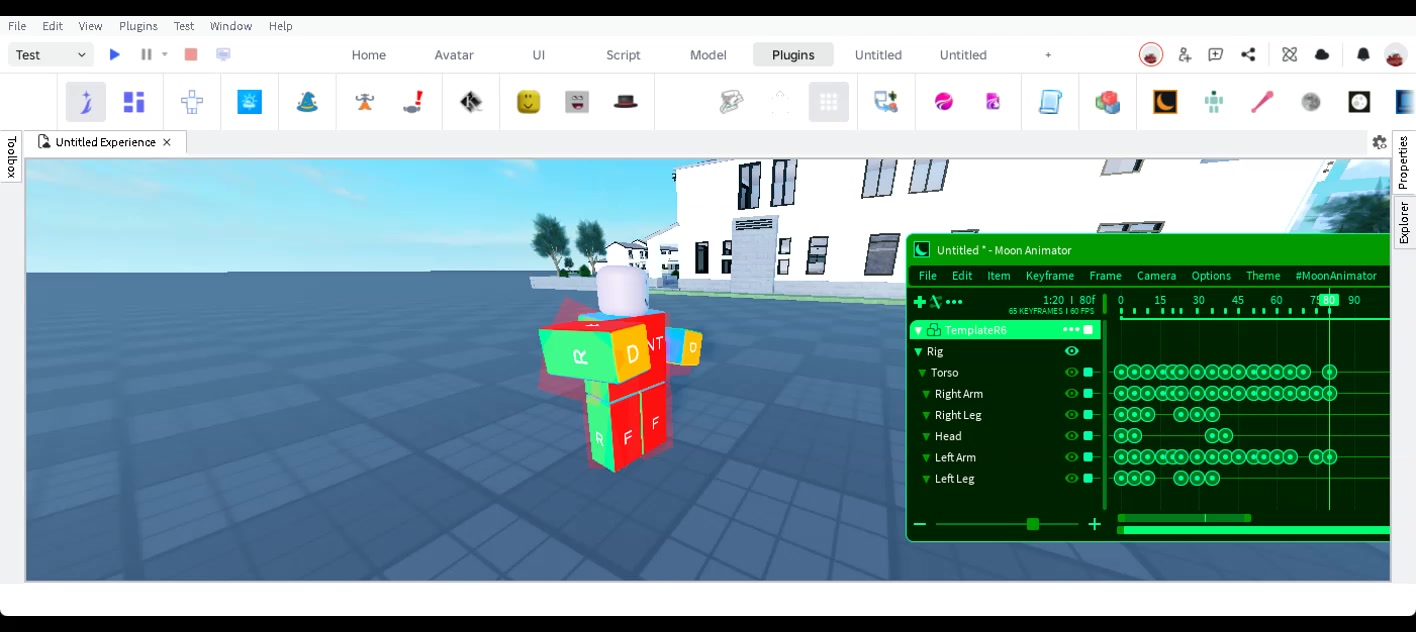Click the blue sparkle plugin icon
The image size is (1416, 632).
tap(86, 102)
